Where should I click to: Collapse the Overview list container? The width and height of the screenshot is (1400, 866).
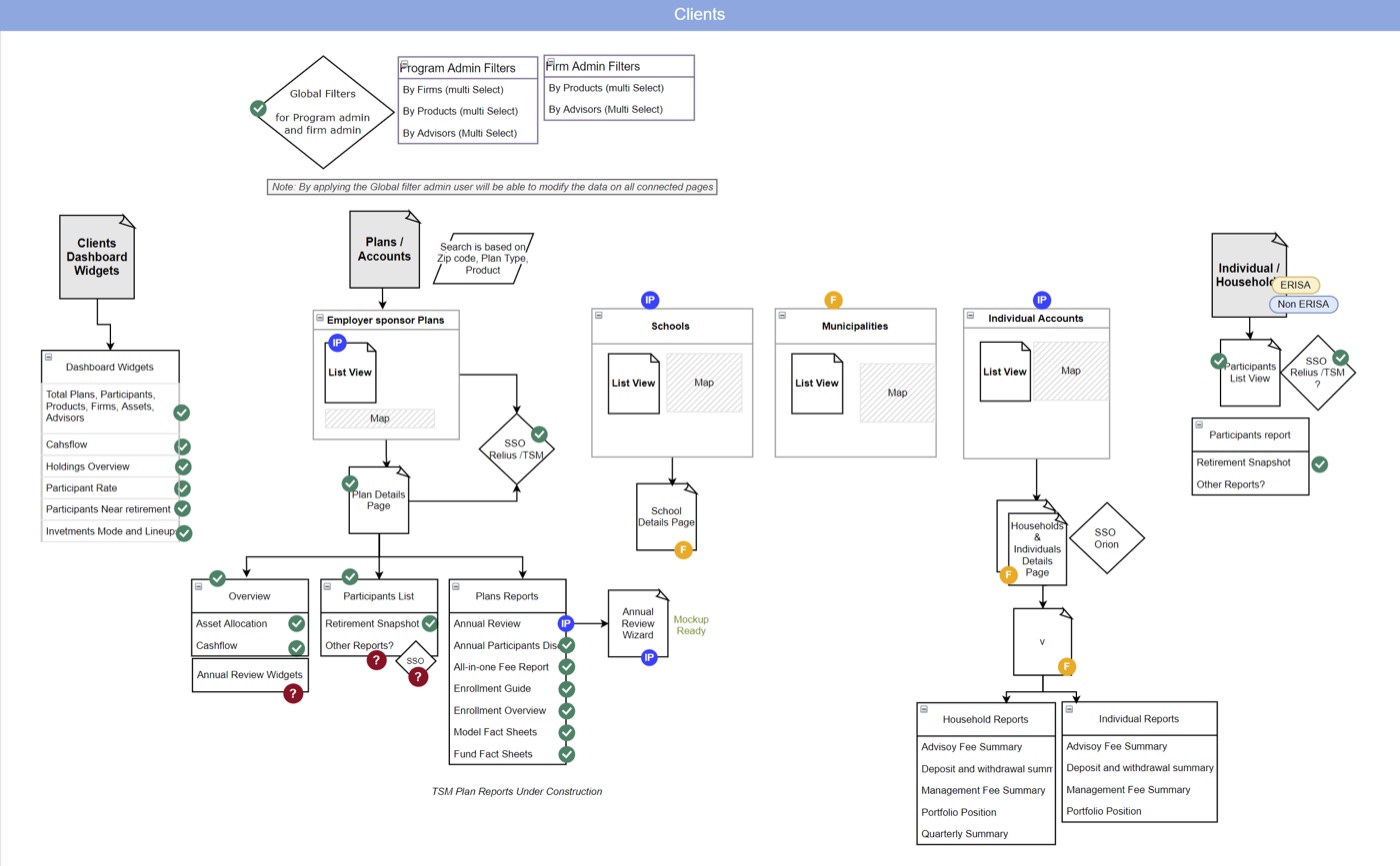tap(198, 586)
